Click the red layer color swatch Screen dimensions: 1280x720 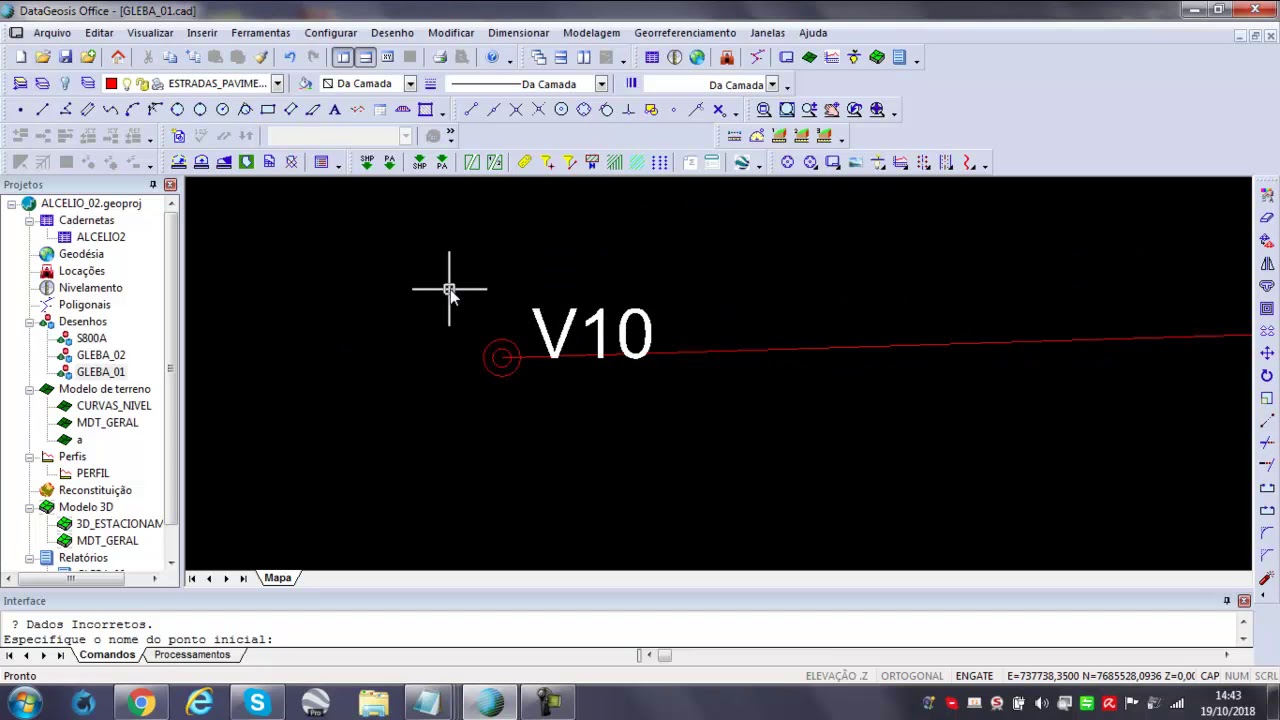click(111, 84)
